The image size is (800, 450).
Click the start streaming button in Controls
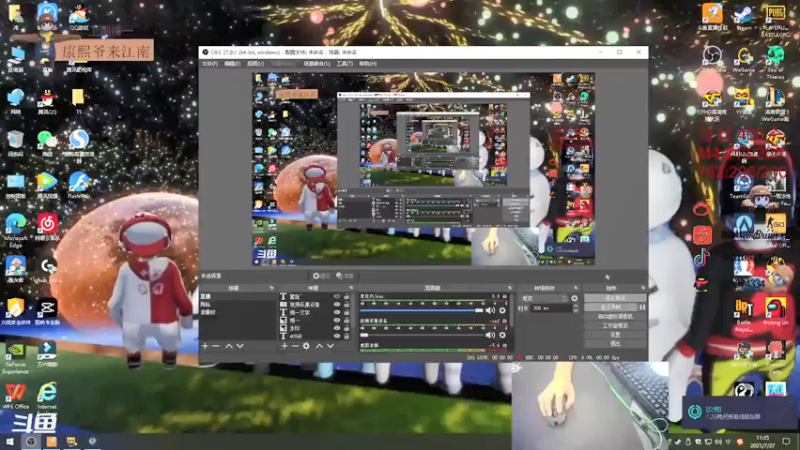coord(615,298)
